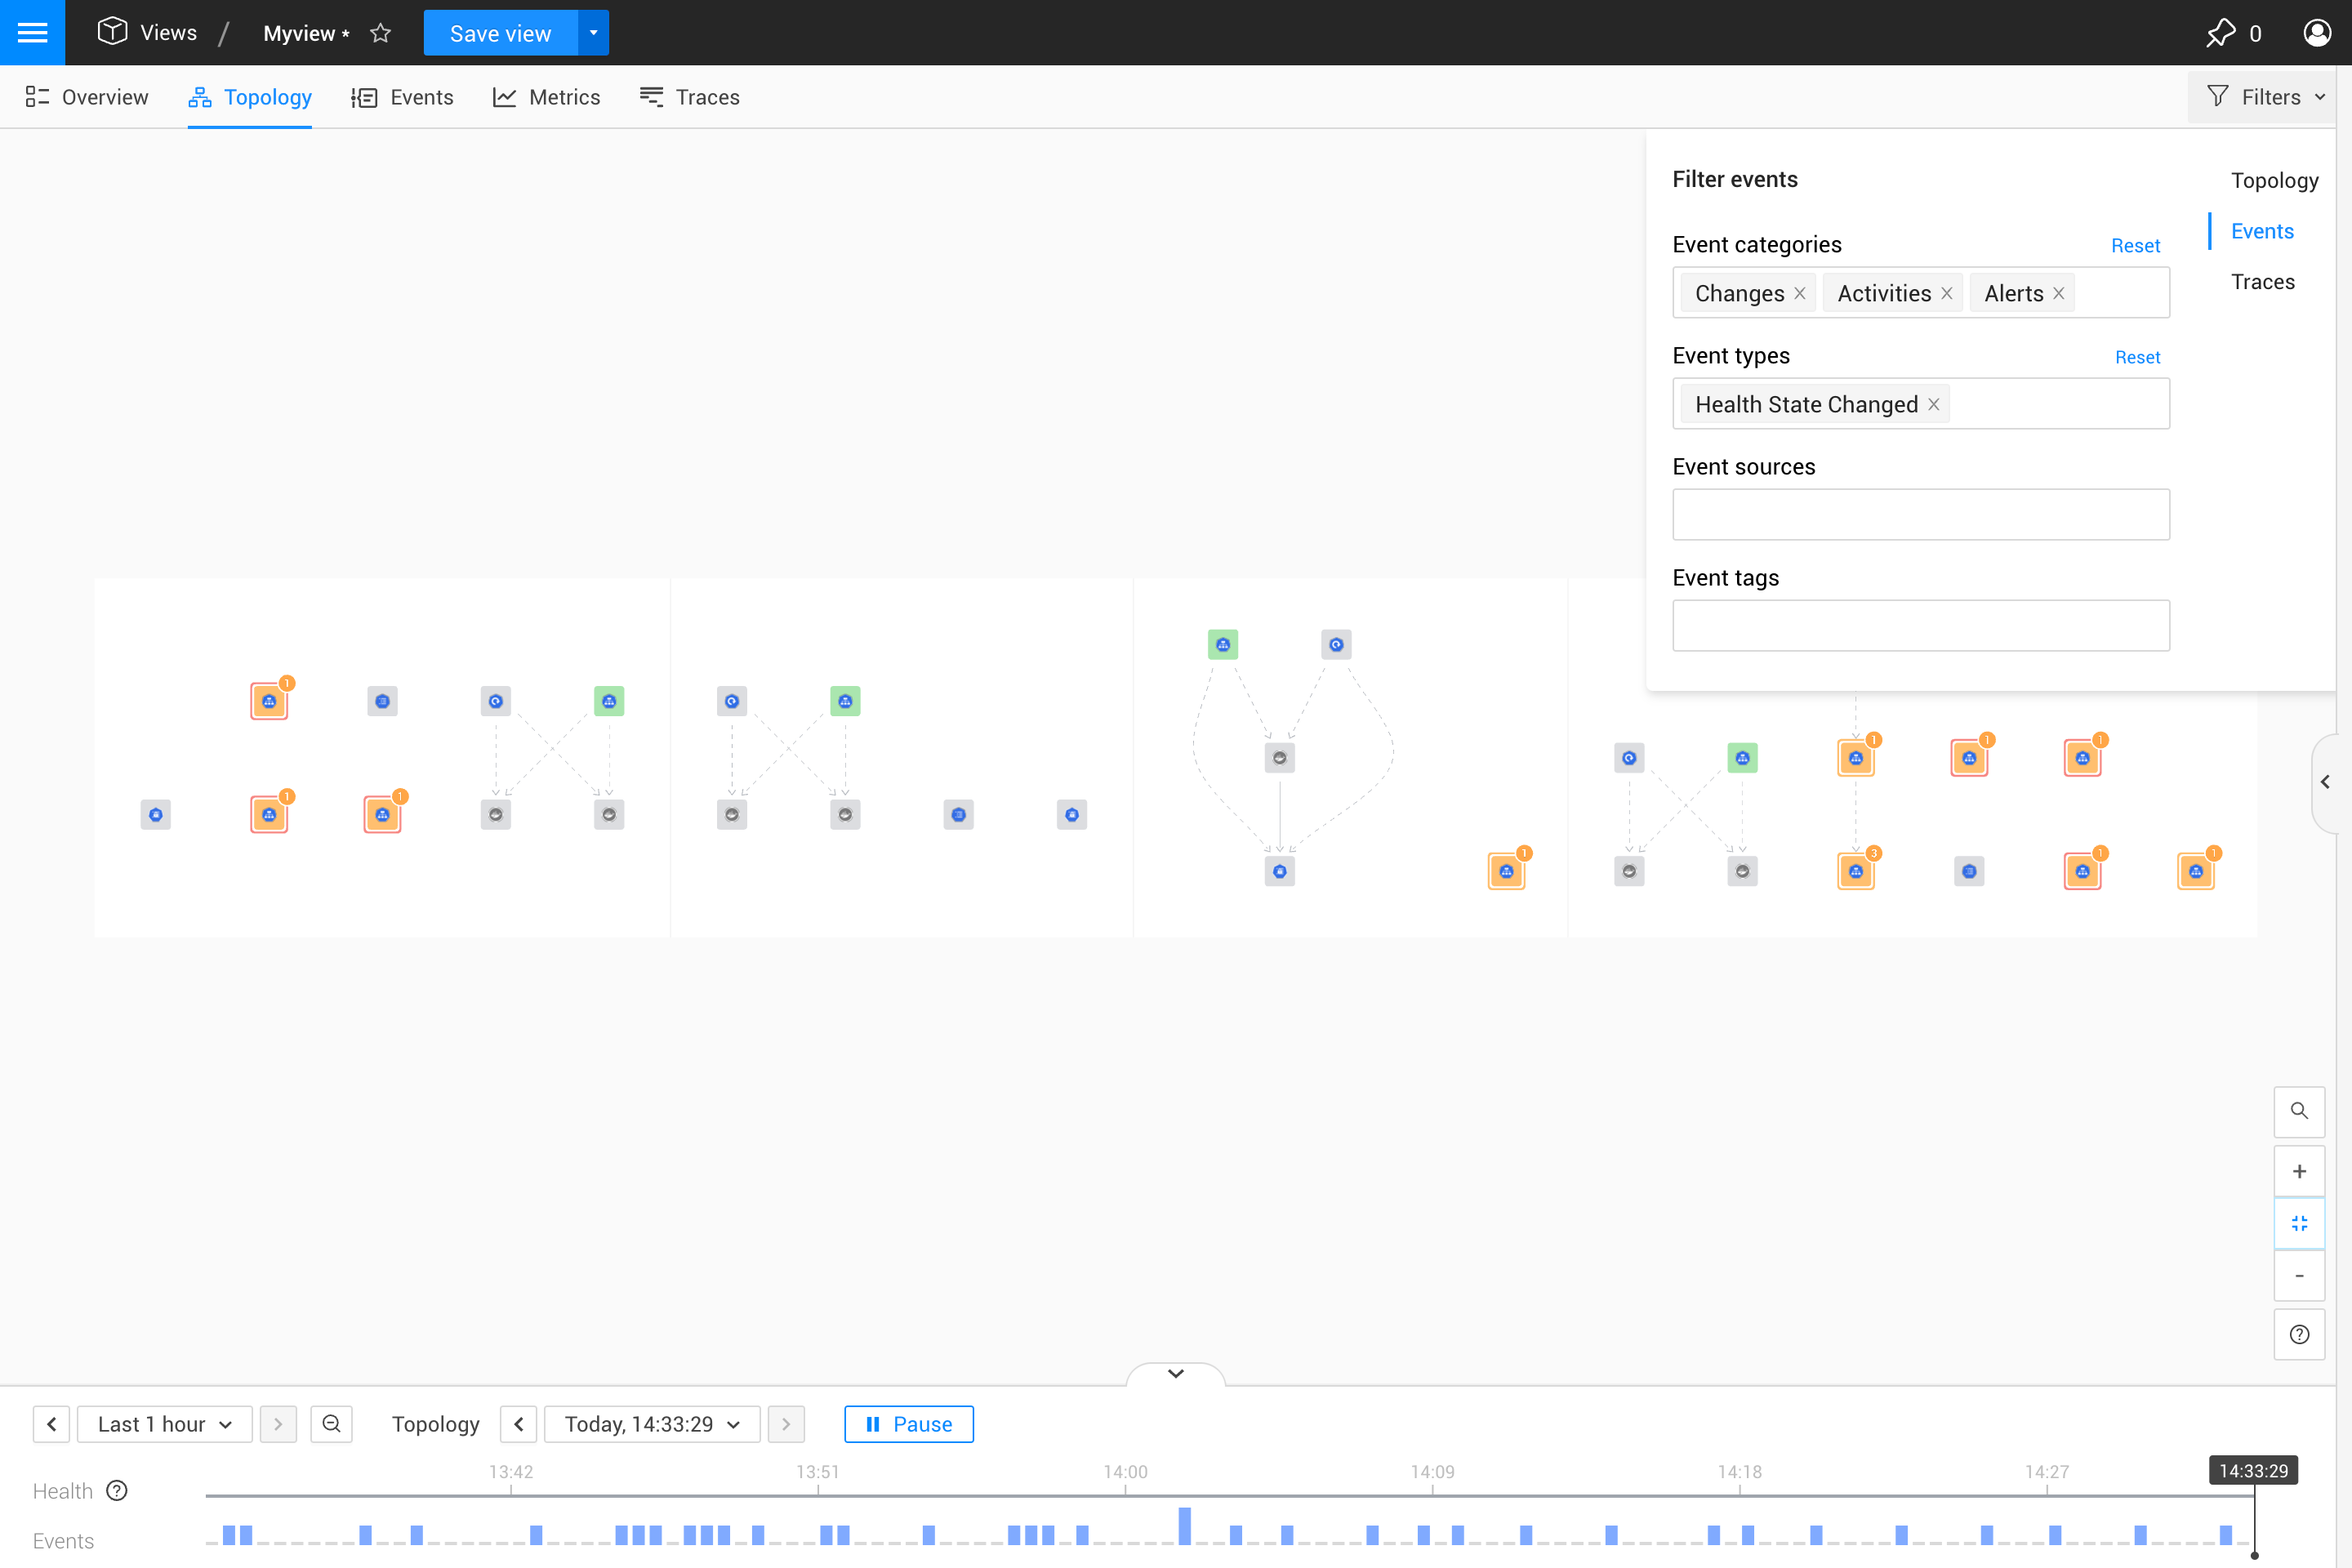Viewport: 2352px width, 1568px height.
Task: Reset the Event categories filter
Action: point(2135,246)
